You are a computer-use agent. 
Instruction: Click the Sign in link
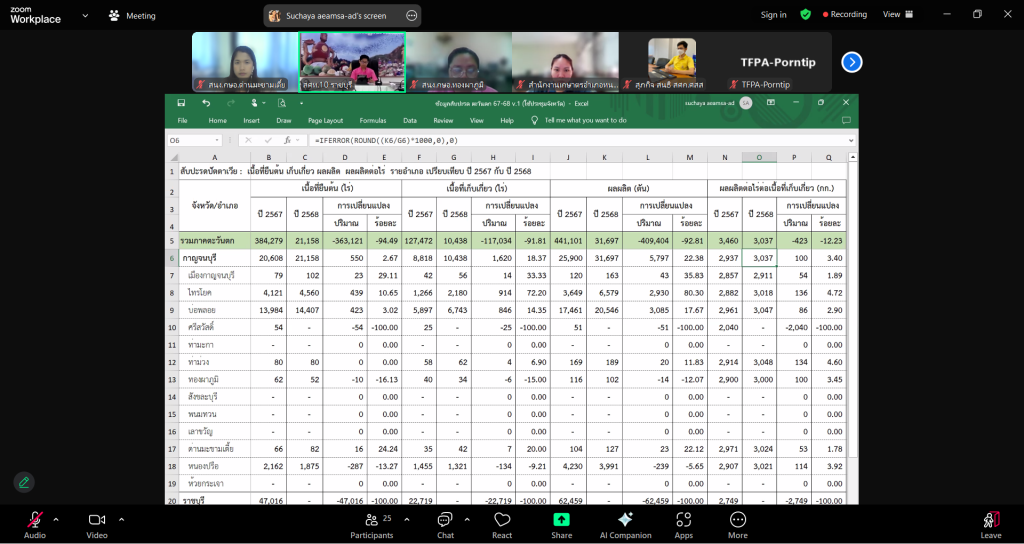[x=773, y=15]
